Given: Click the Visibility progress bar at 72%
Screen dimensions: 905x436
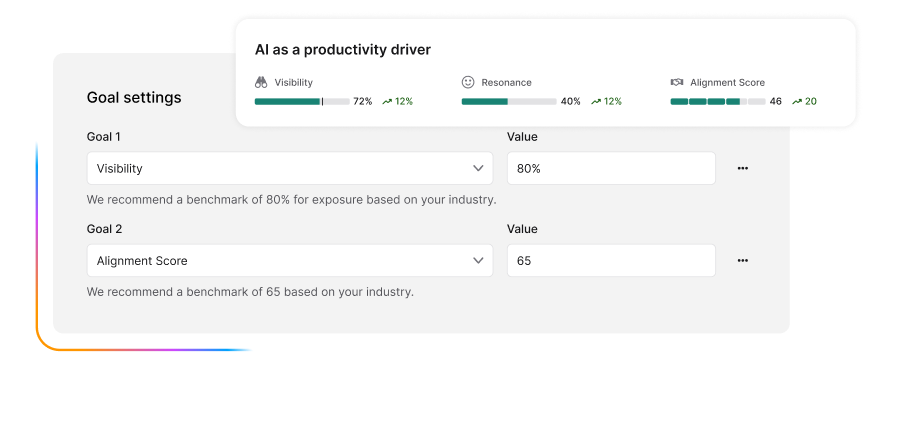Looking at the screenshot, I should pyautogui.click(x=302, y=102).
